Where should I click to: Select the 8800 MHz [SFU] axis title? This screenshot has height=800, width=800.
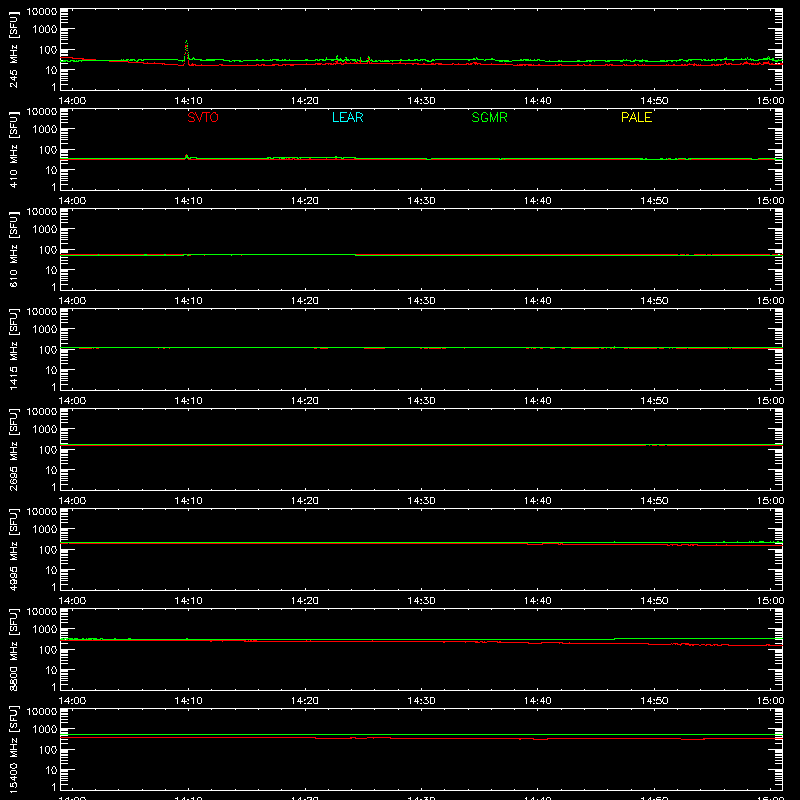[x=13, y=649]
